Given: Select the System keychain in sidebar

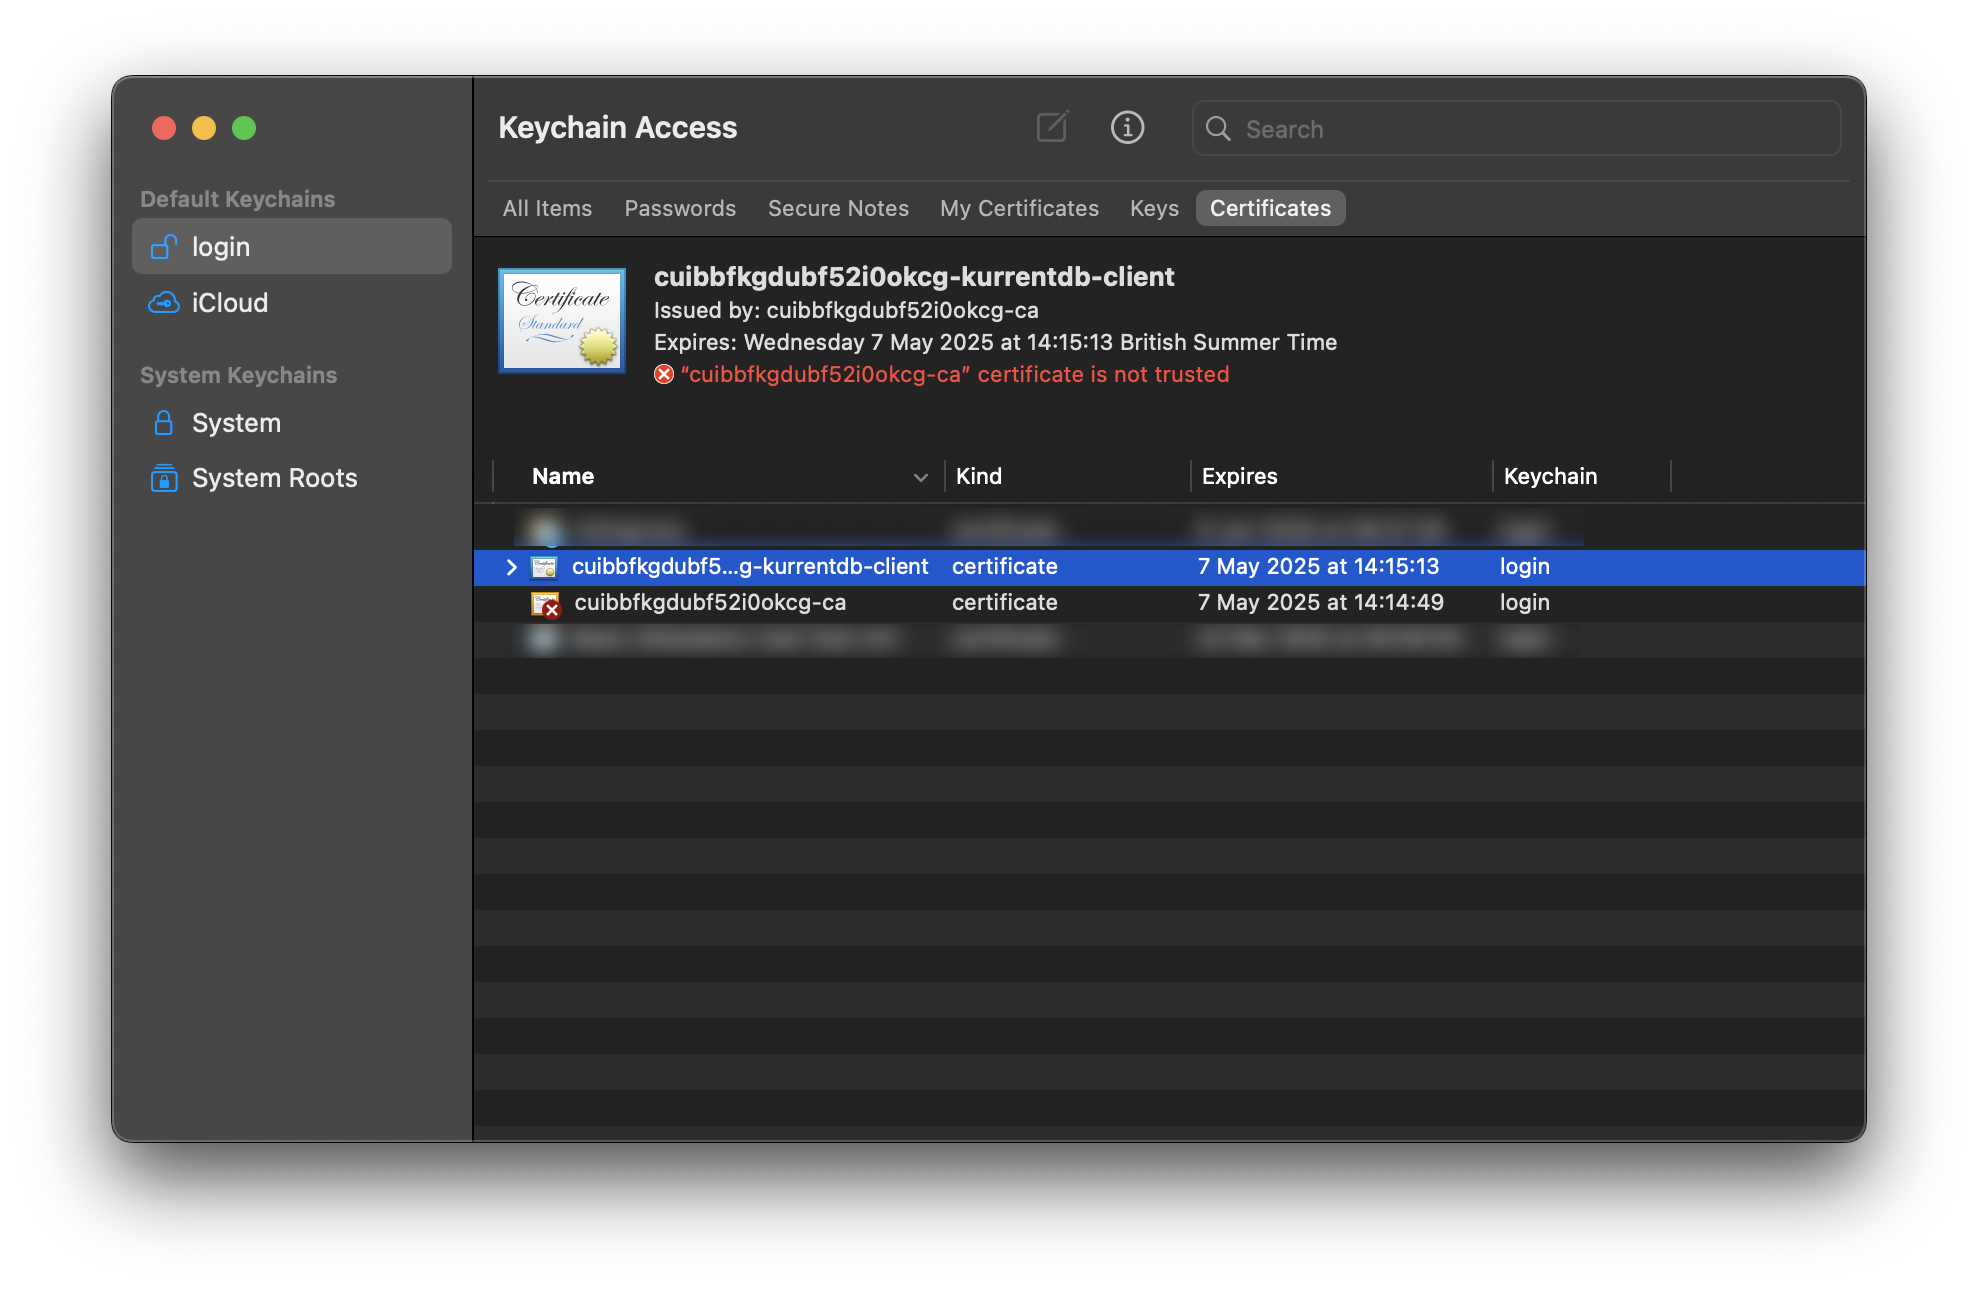Looking at the screenshot, I should 235,422.
